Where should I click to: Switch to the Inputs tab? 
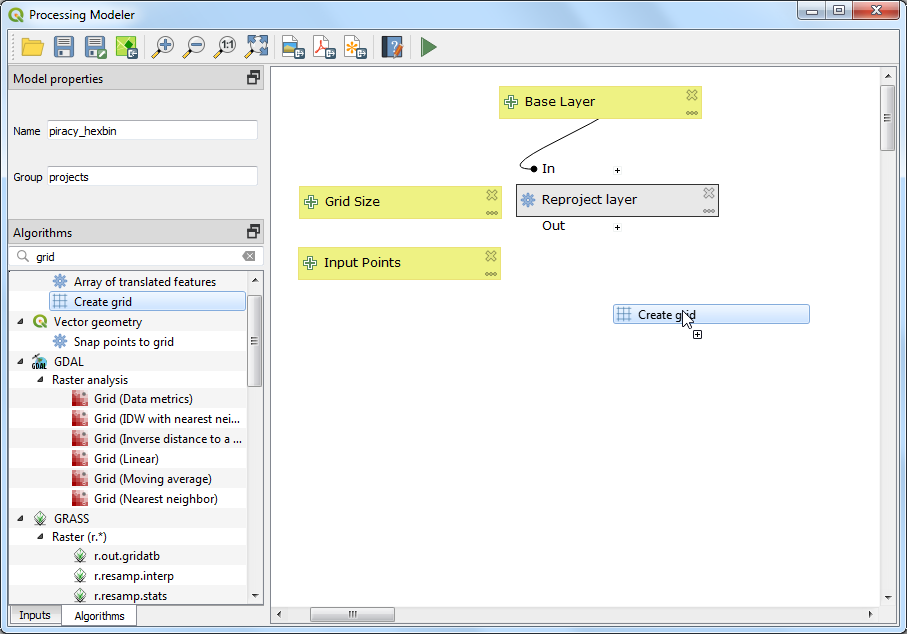pyautogui.click(x=34, y=615)
